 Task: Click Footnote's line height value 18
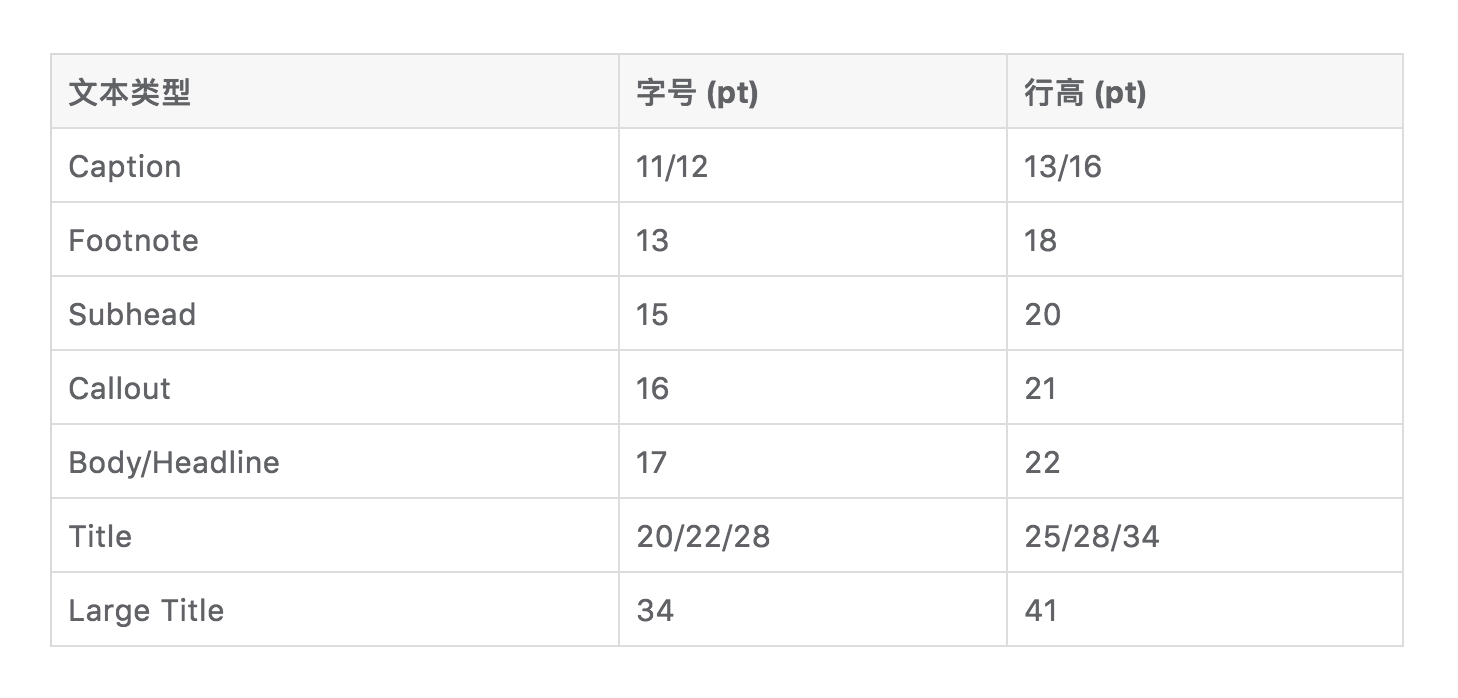[1041, 240]
